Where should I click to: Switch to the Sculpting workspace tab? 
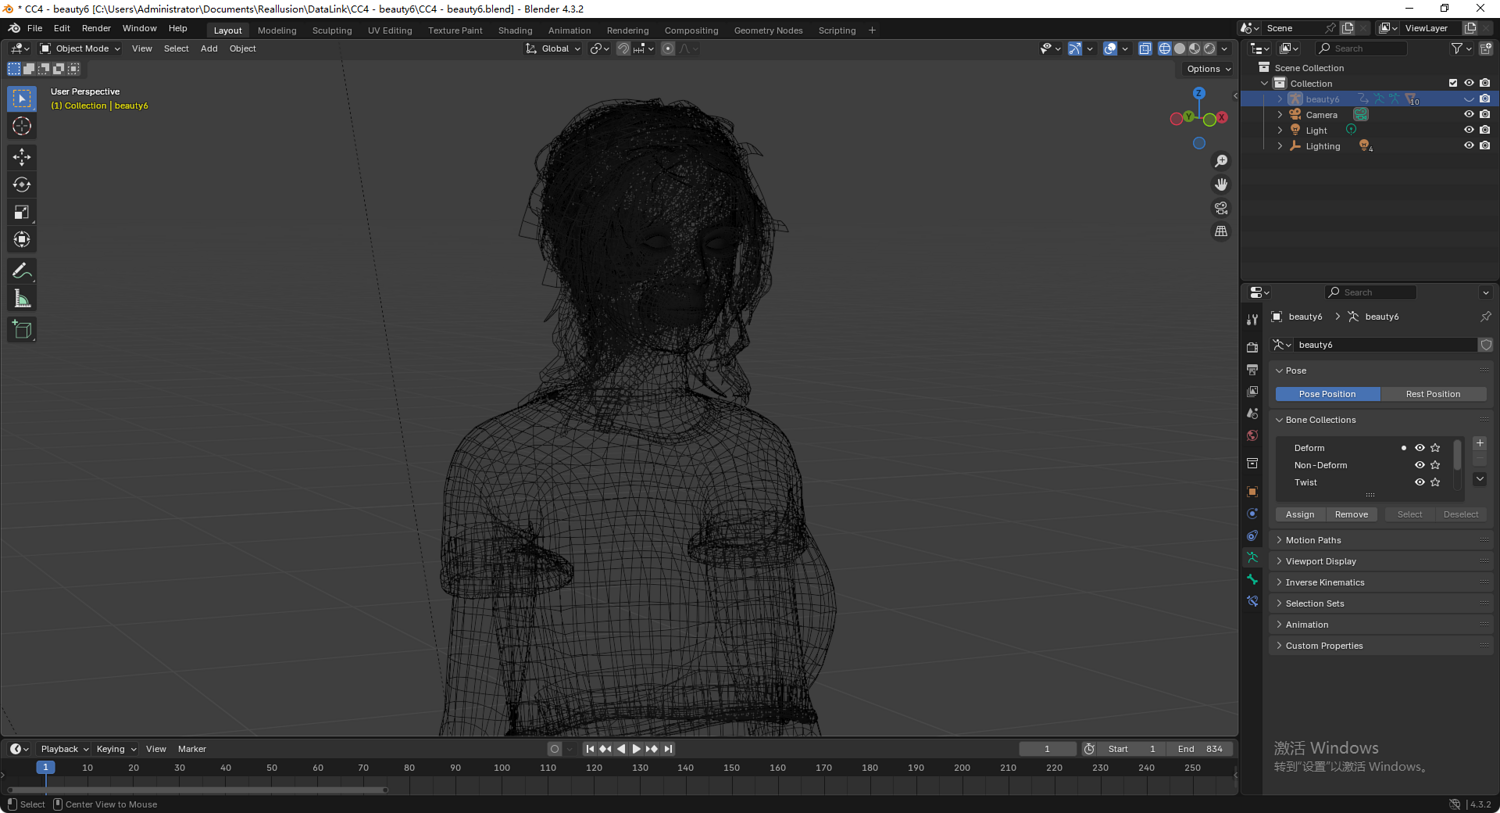point(332,31)
